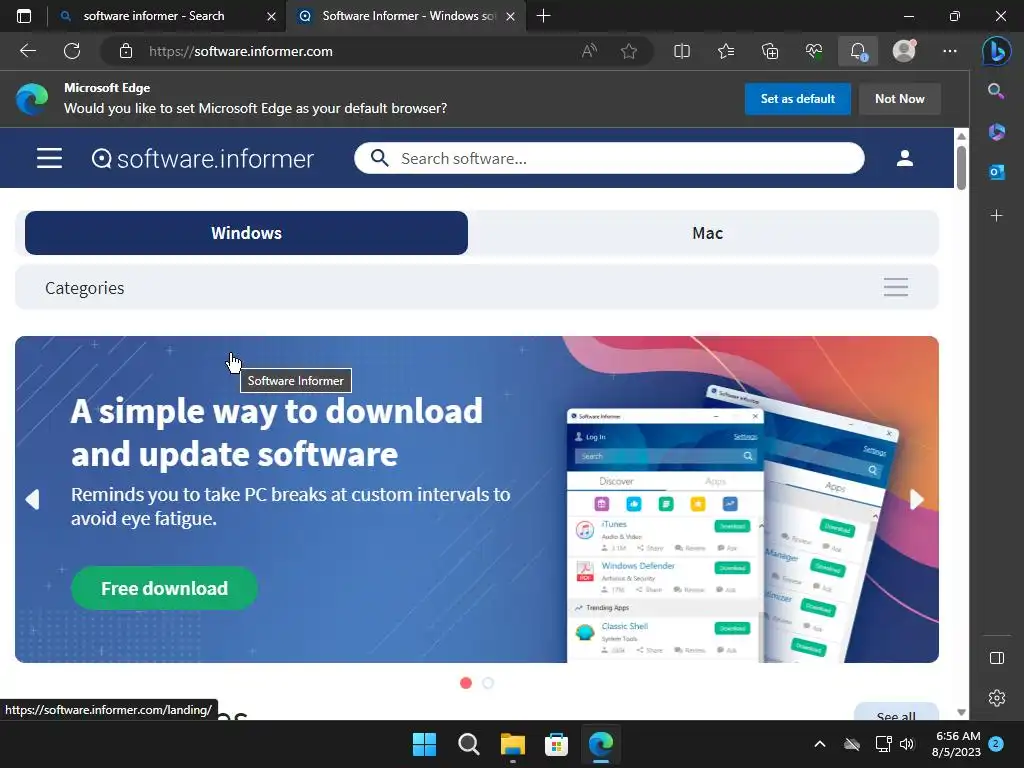The image size is (1024, 768).
Task: Close the software informer - Search tab
Action: click(271, 16)
